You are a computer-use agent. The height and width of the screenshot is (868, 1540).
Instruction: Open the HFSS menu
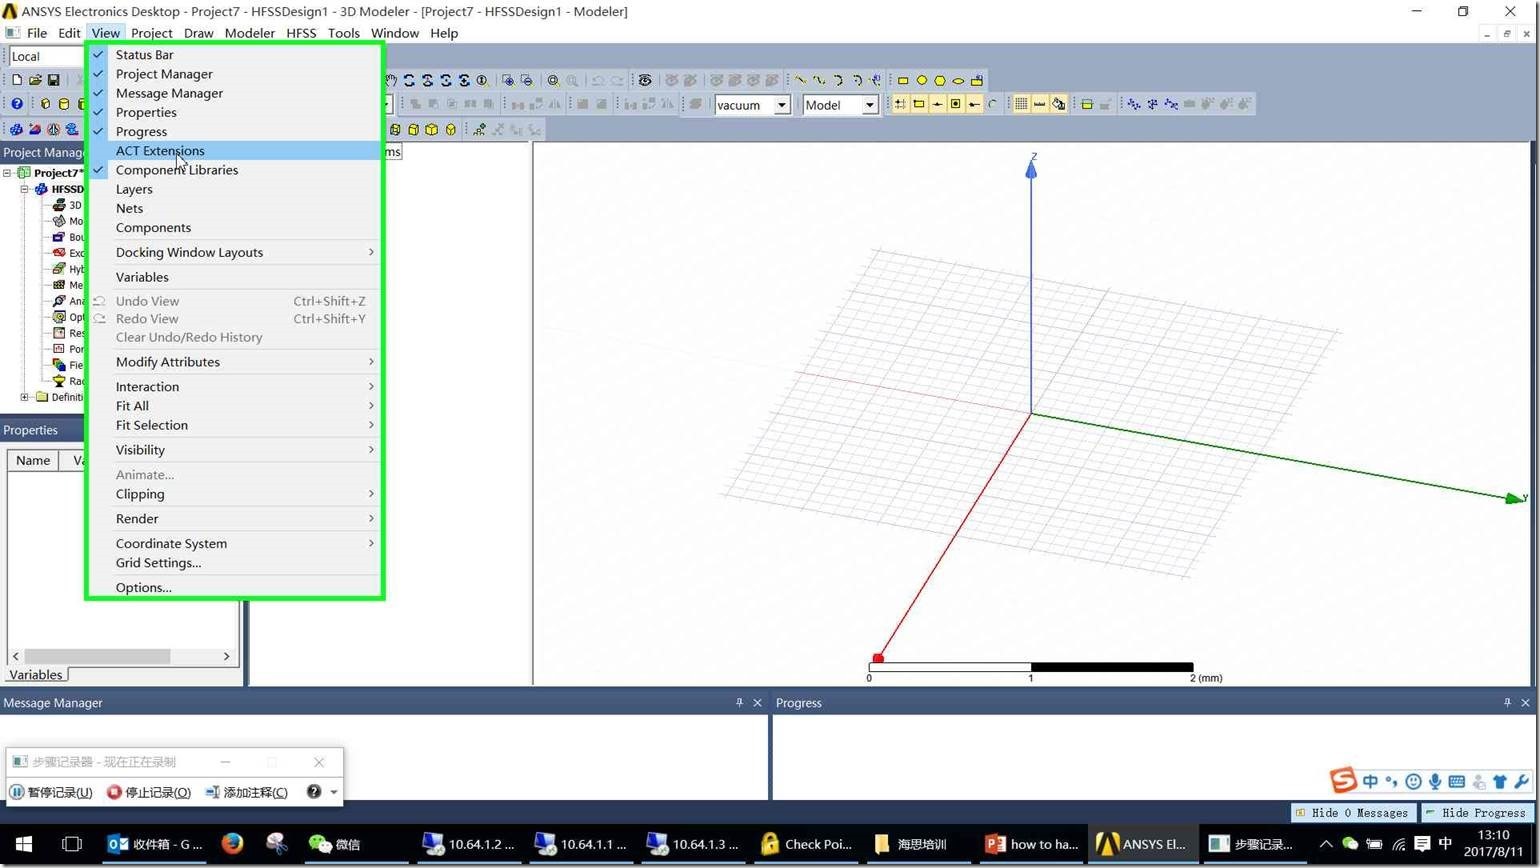[301, 33]
